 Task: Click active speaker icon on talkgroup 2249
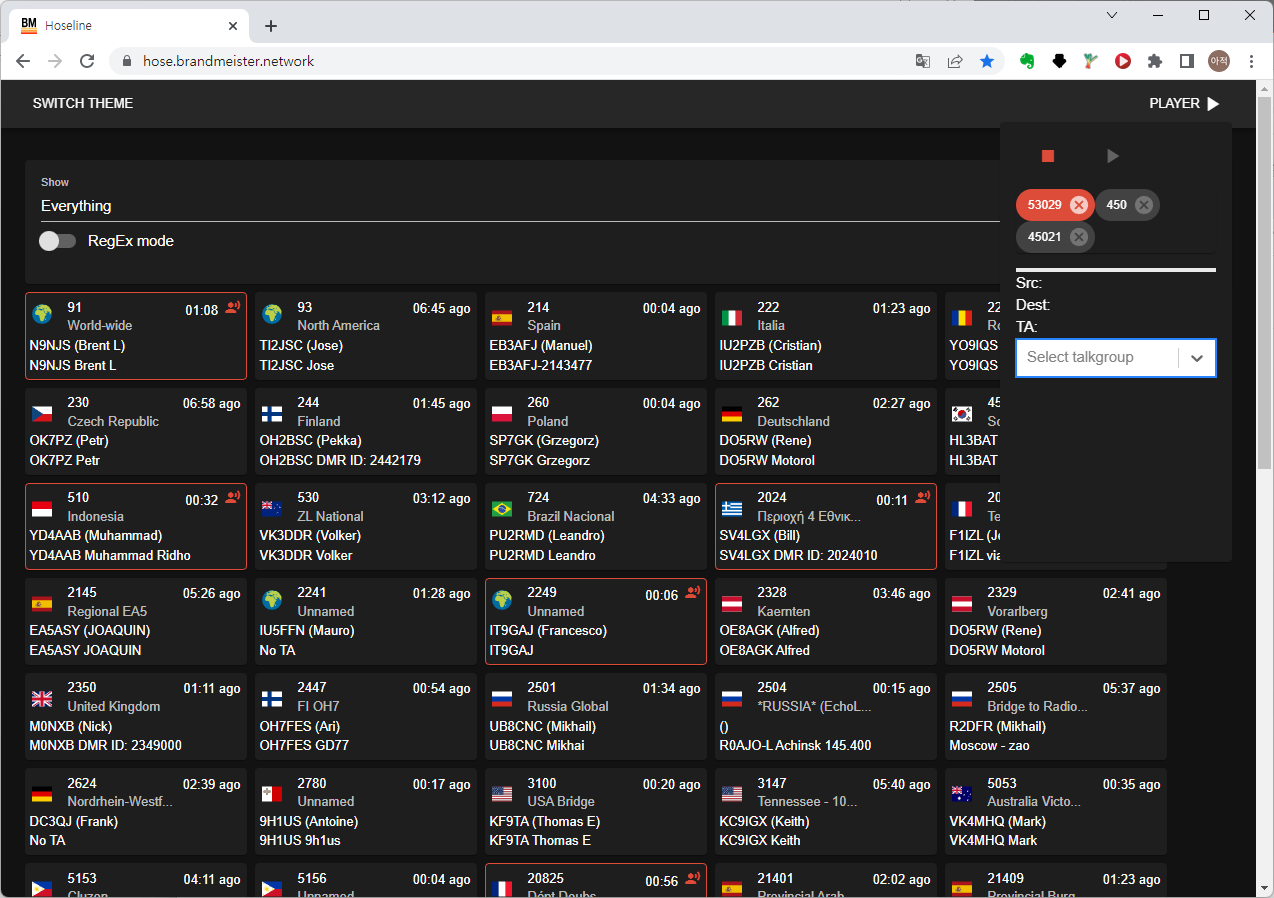coord(693,593)
